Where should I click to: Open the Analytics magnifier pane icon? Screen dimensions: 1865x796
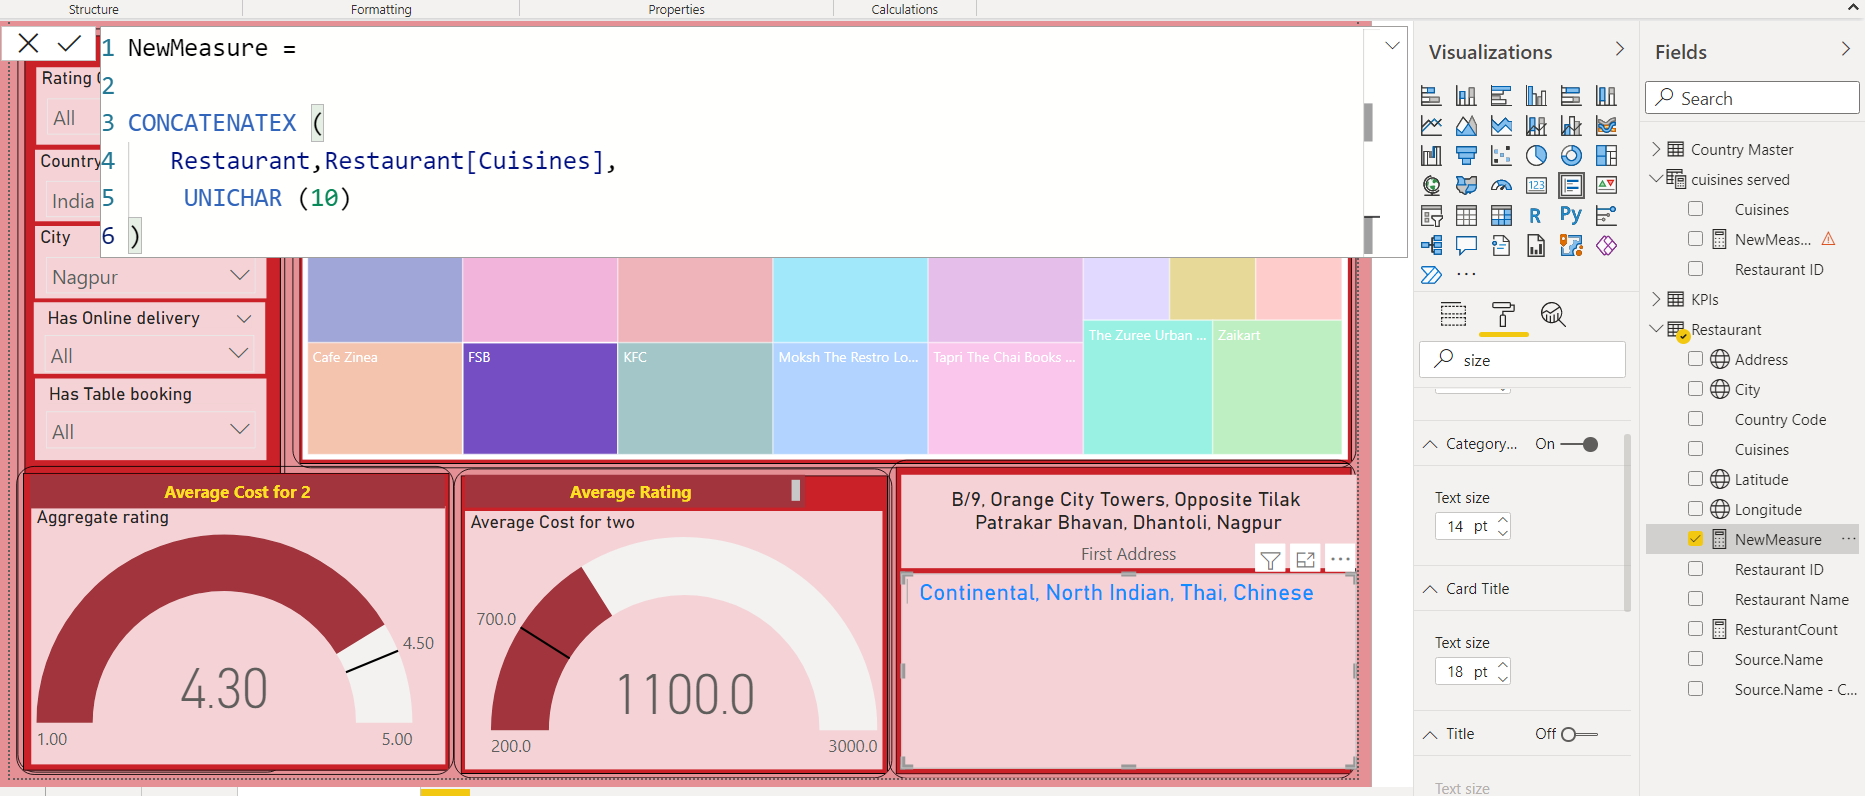[1552, 315]
